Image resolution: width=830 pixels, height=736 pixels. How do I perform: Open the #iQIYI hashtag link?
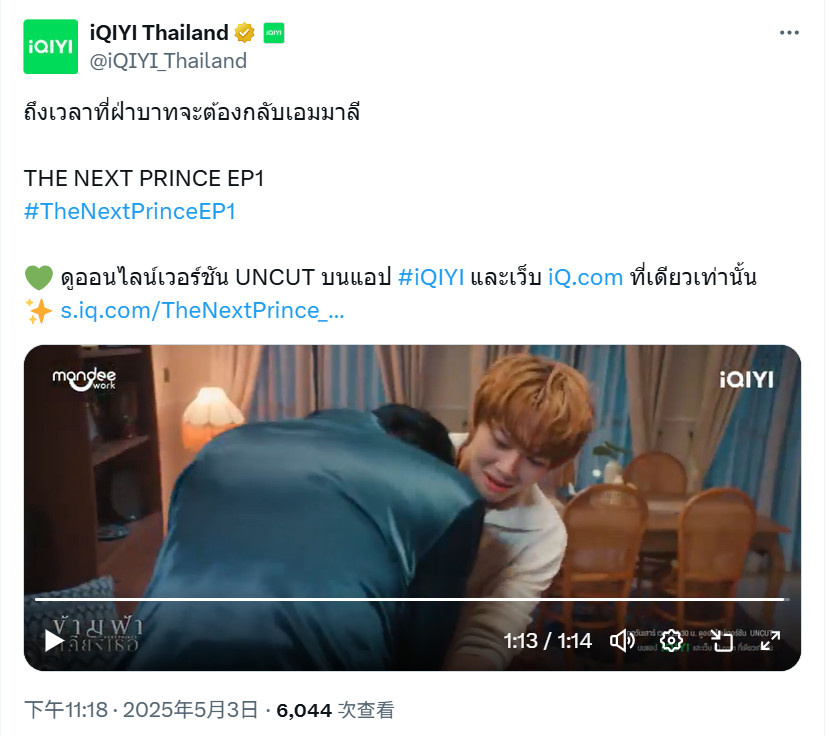pyautogui.click(x=431, y=277)
